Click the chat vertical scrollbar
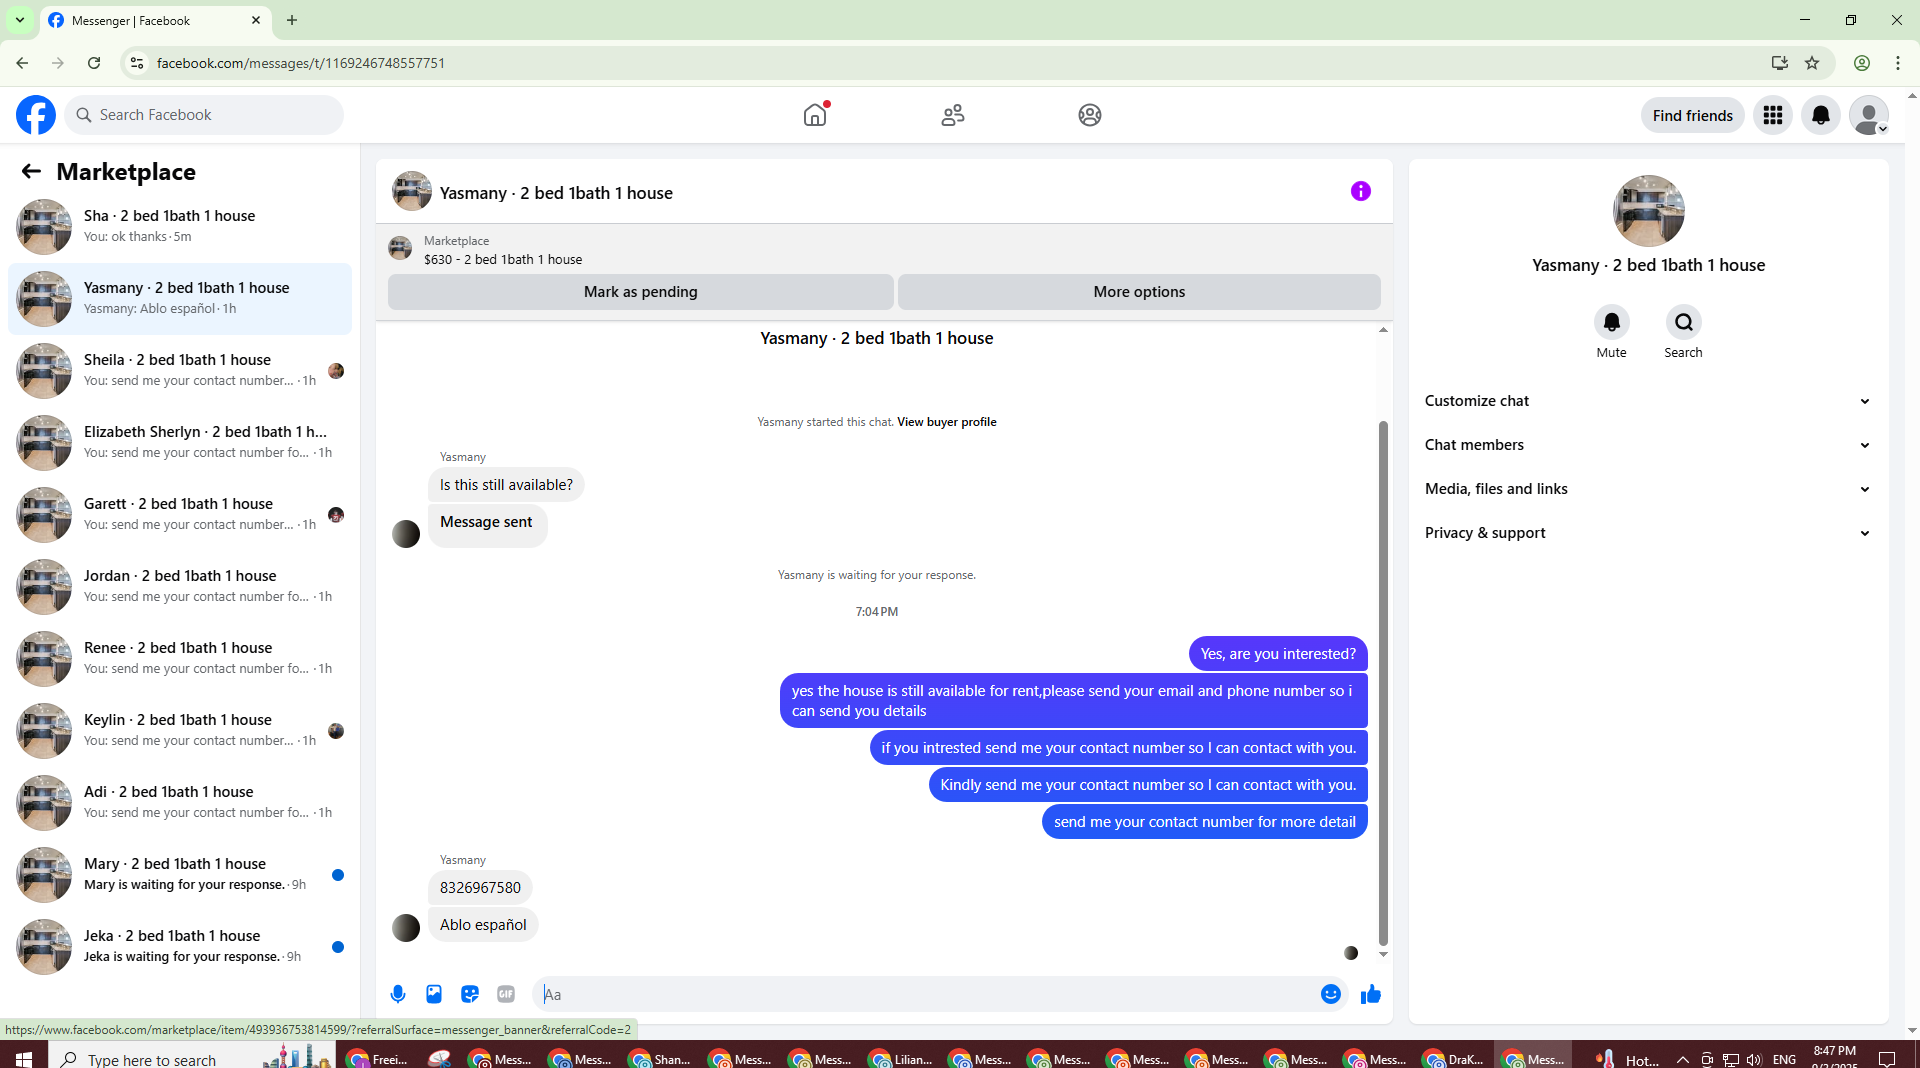 coord(1383,682)
